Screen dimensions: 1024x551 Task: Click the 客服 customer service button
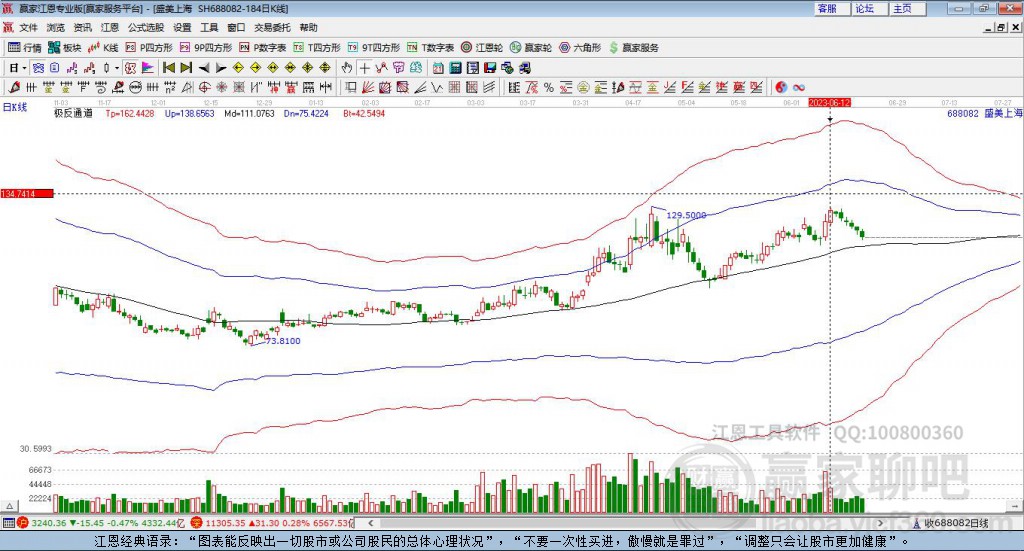[x=829, y=8]
